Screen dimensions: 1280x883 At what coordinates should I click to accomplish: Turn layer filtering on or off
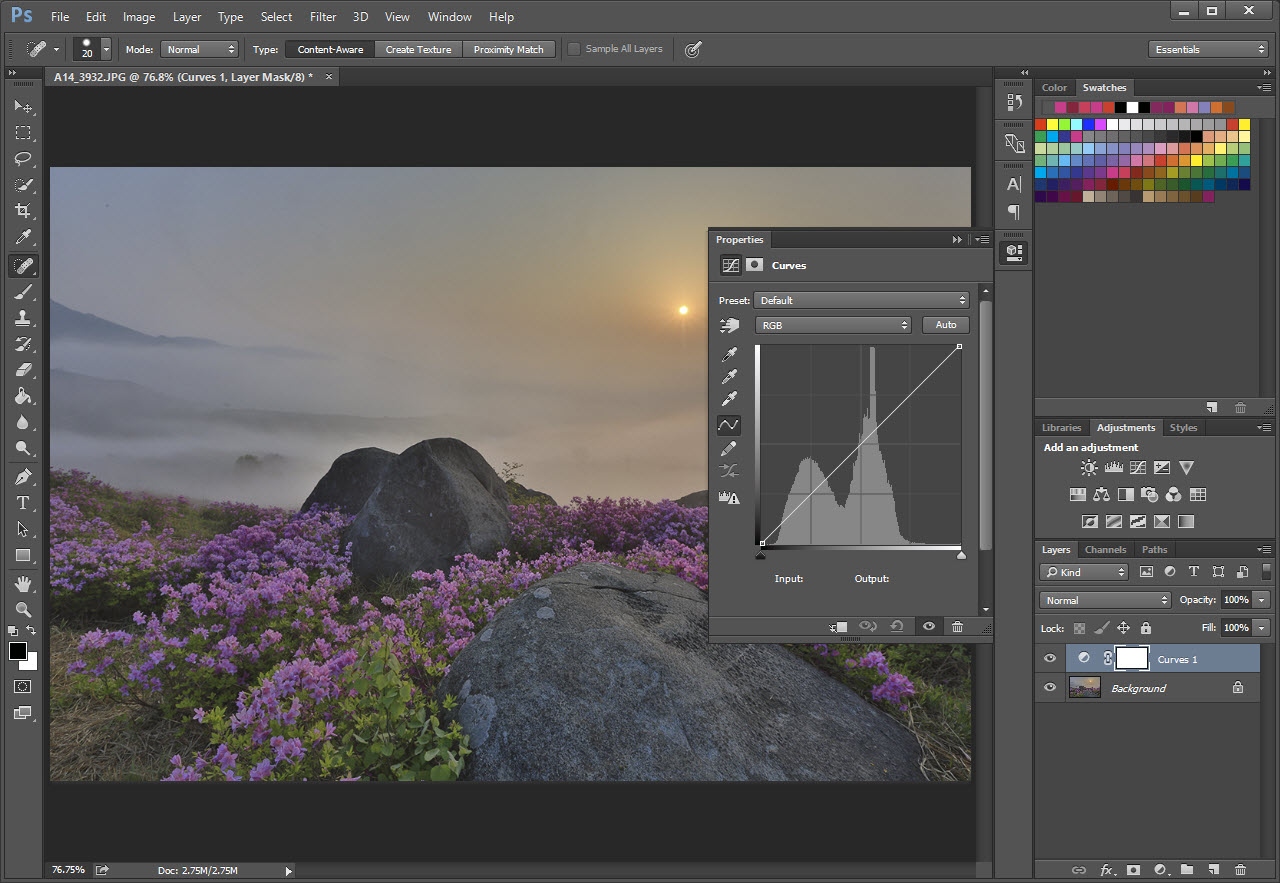tap(1267, 572)
